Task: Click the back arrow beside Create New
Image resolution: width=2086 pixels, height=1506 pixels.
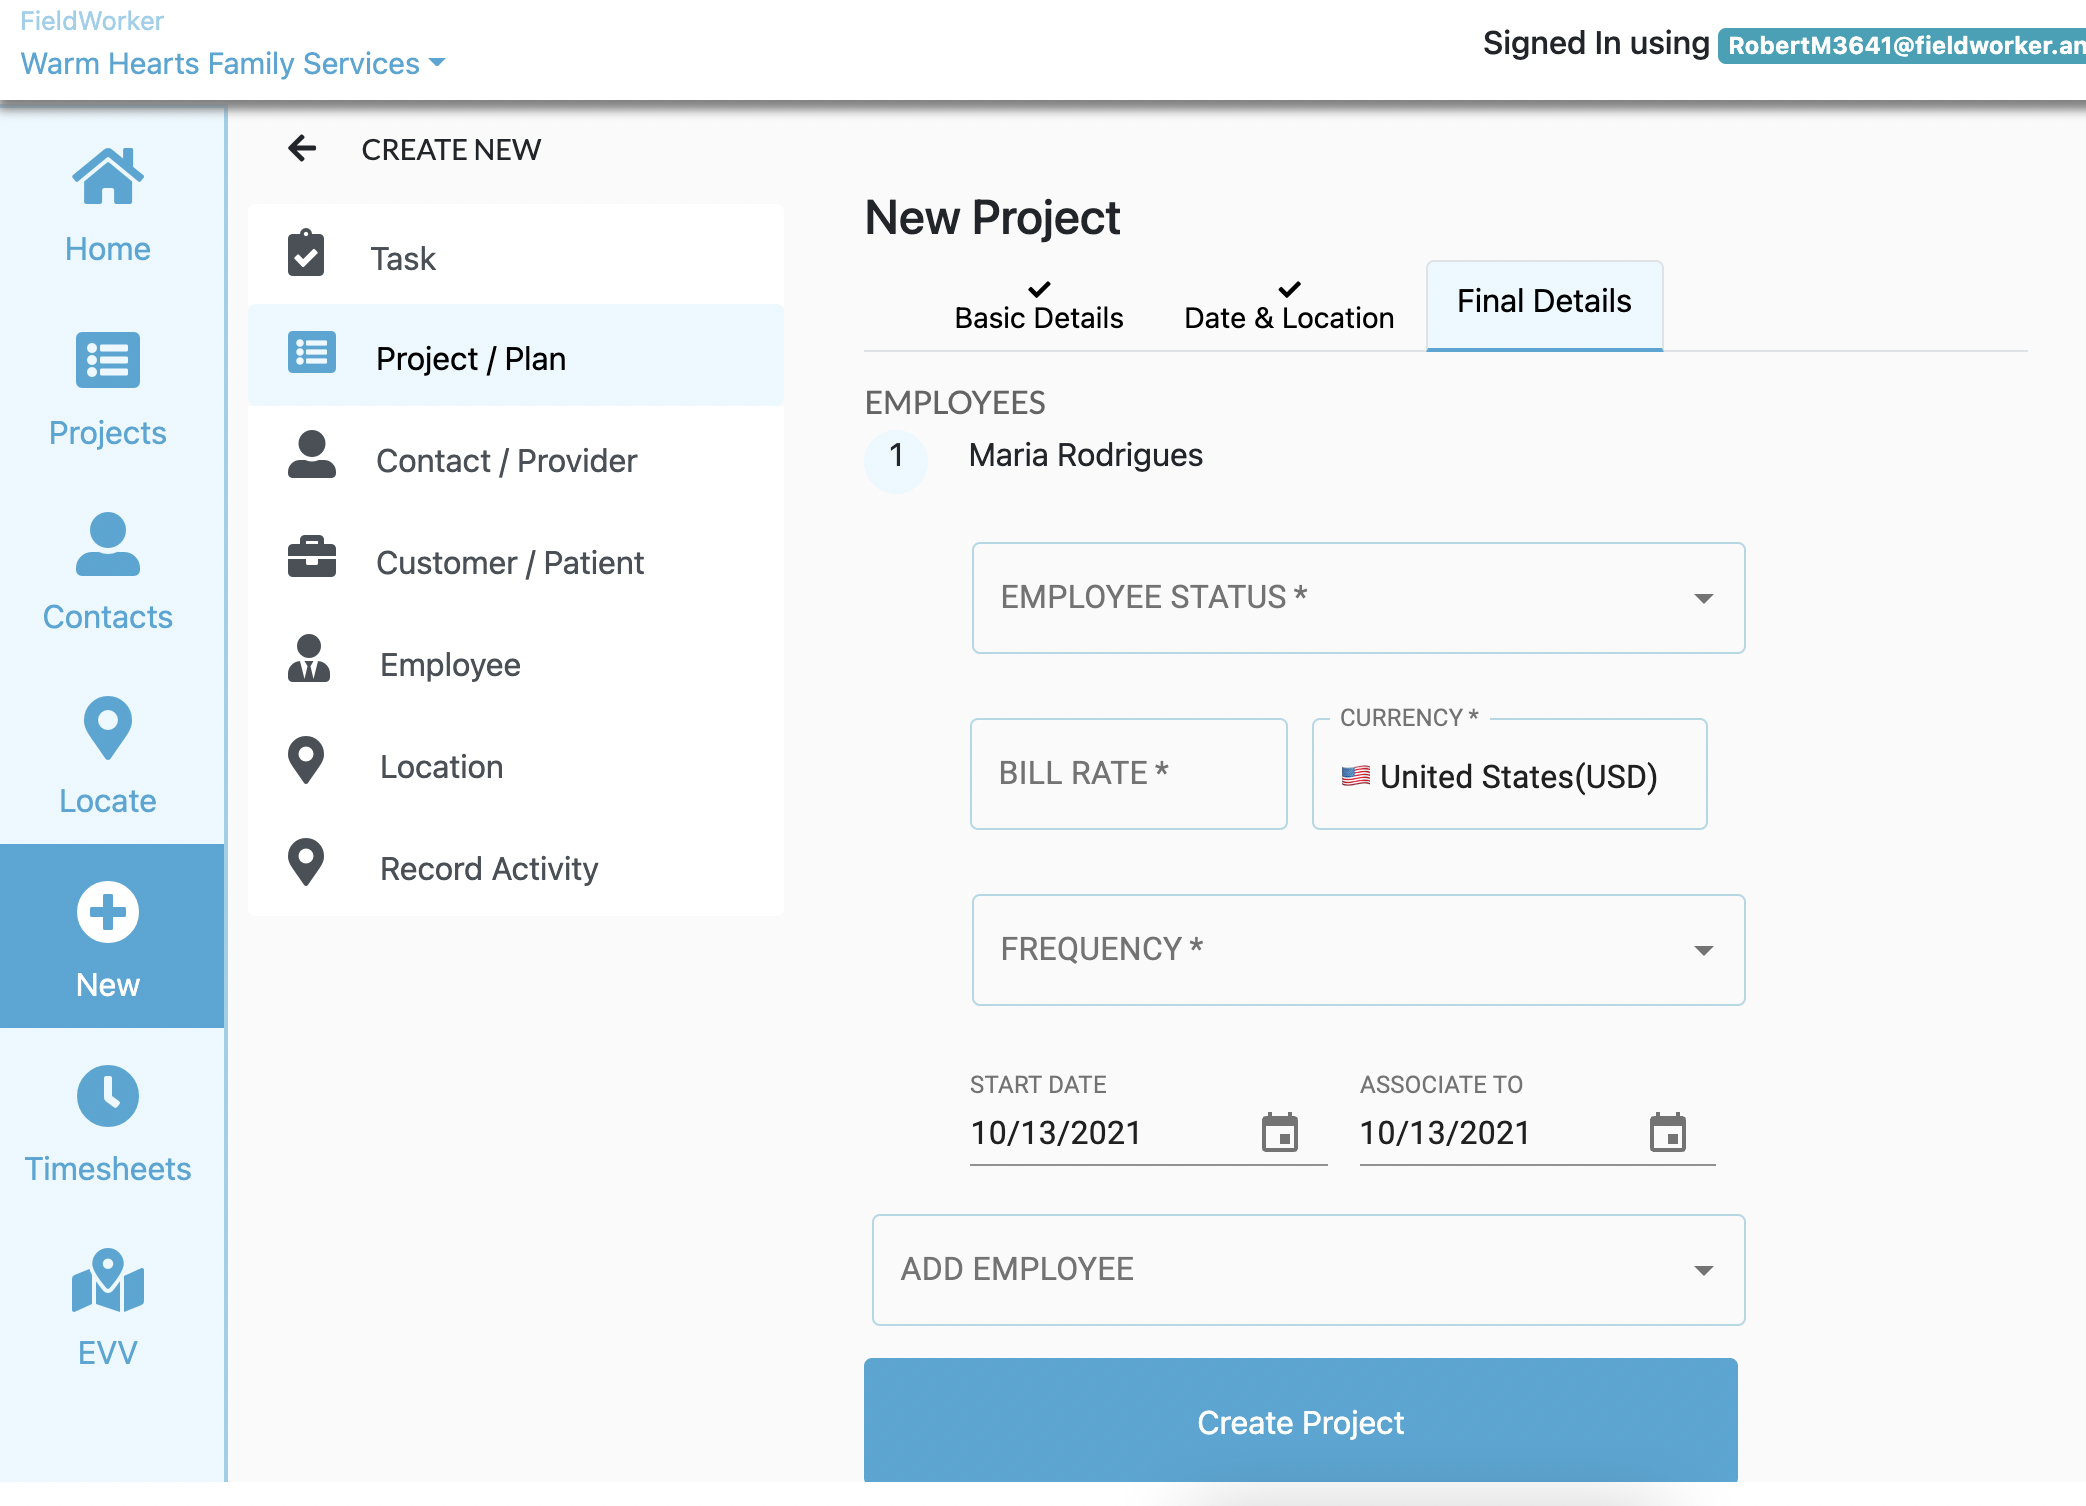Action: pos(302,149)
